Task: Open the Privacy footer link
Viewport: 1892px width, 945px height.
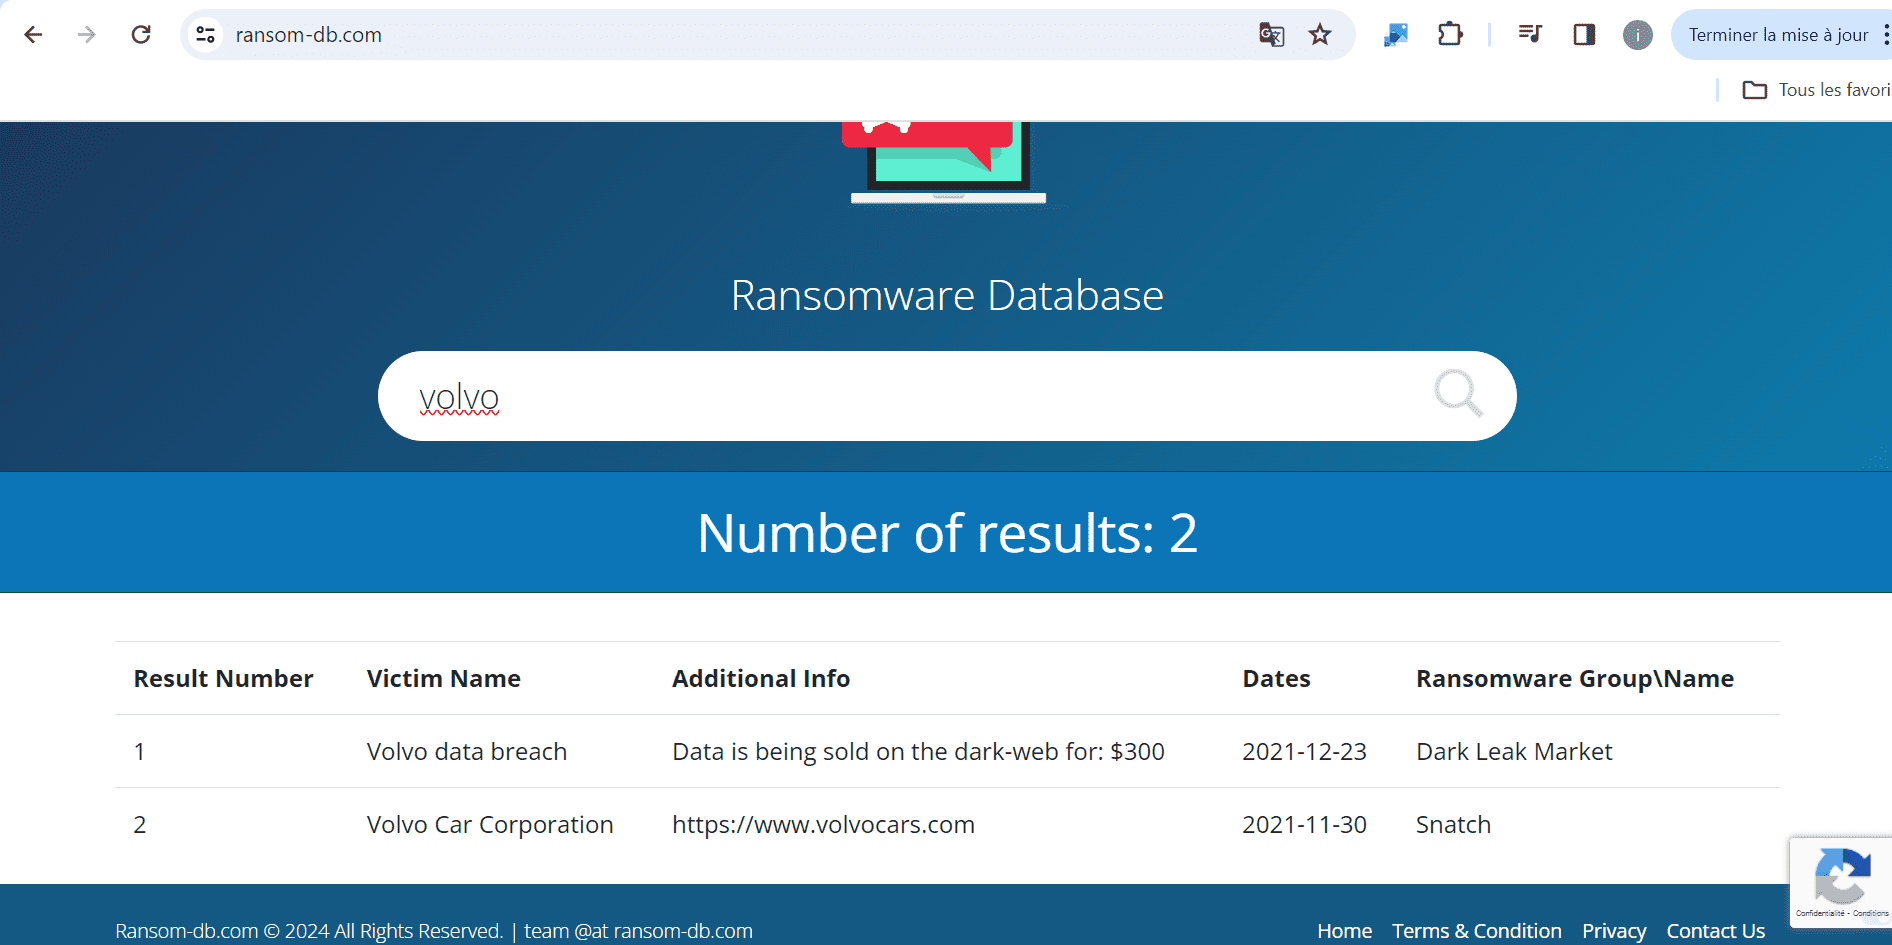Action: tap(1614, 931)
